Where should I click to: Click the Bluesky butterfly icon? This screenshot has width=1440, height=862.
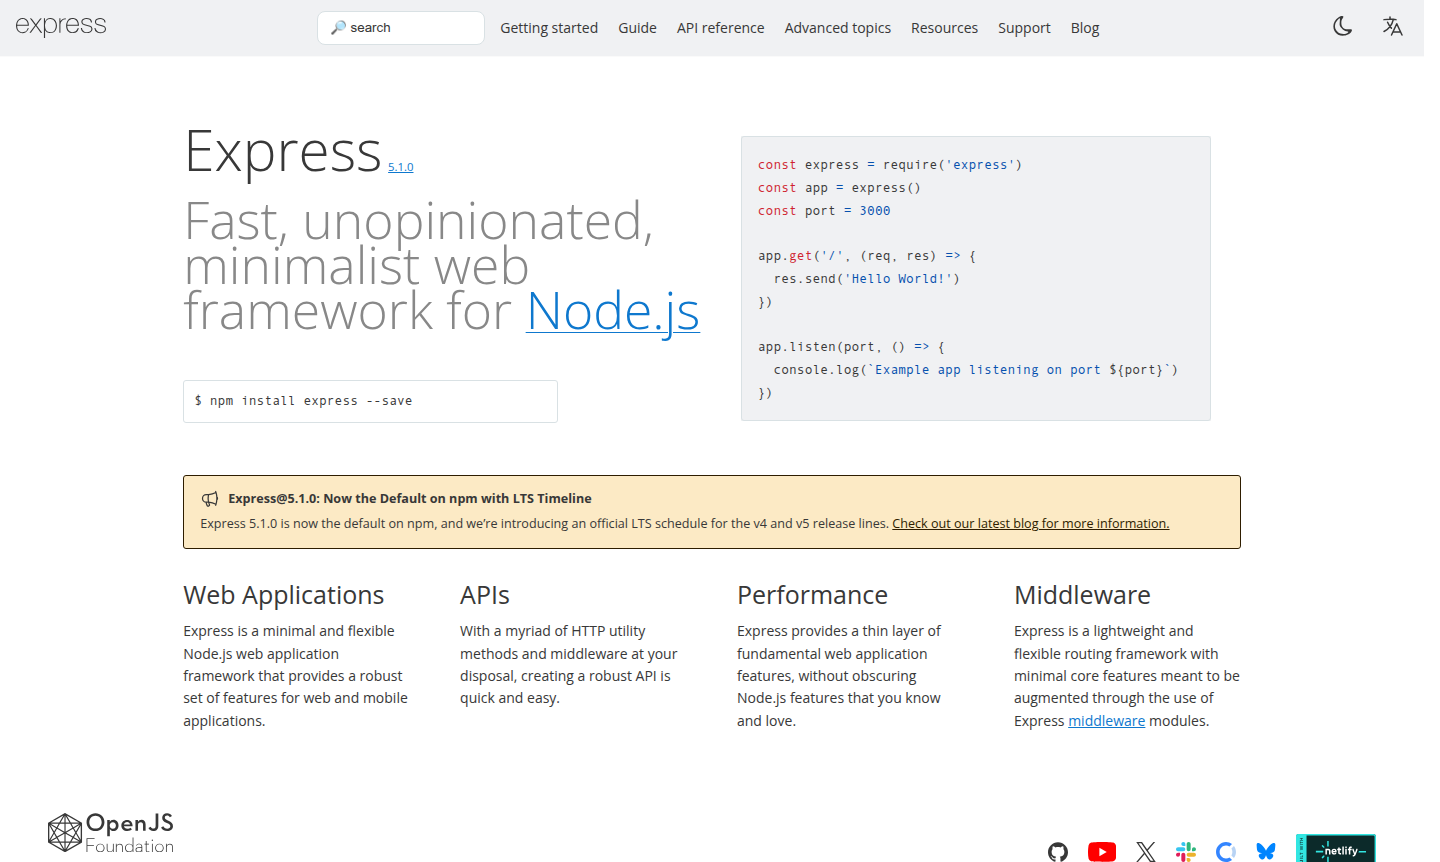[x=1266, y=851]
